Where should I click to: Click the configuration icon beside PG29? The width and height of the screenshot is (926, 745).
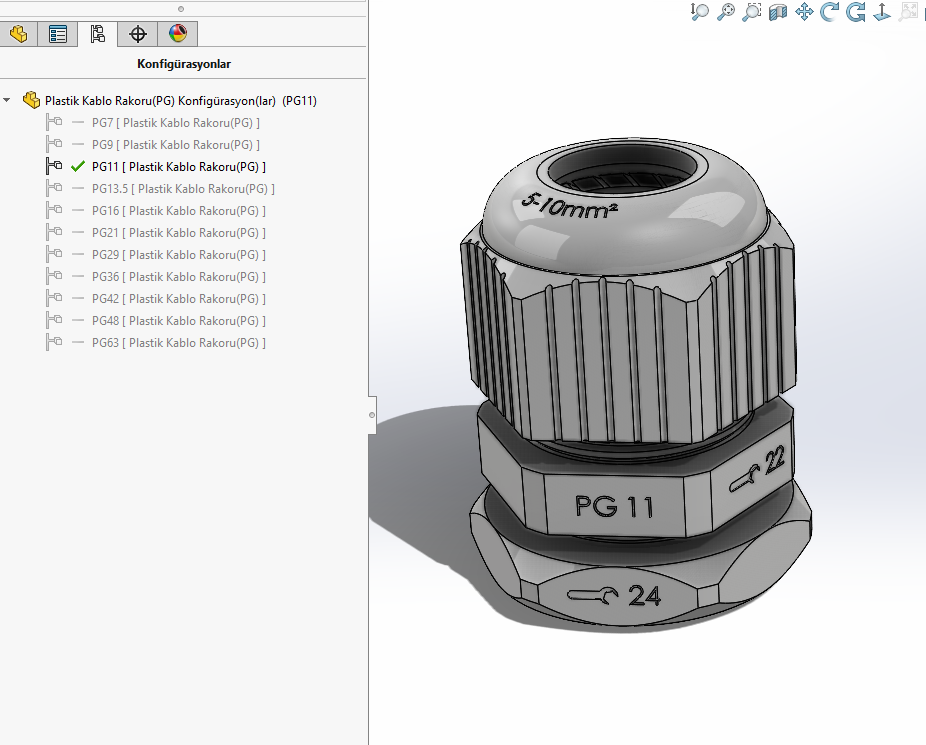54,254
